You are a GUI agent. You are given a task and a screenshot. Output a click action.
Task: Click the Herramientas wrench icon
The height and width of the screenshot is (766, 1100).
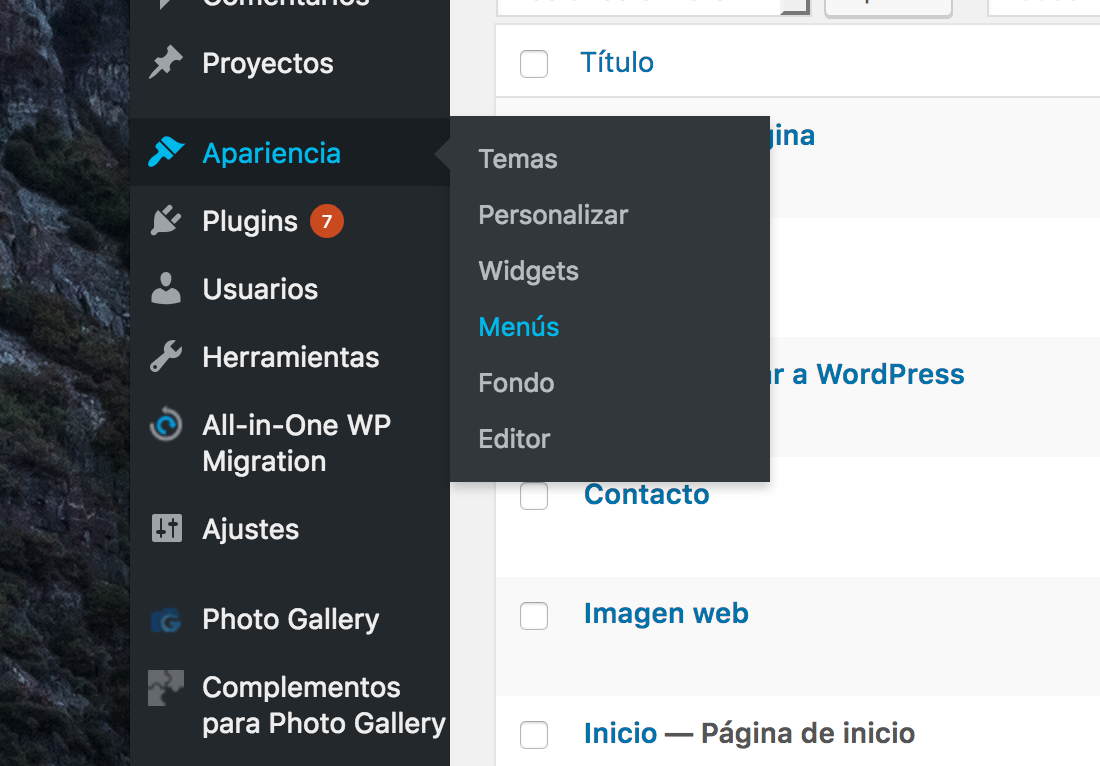166,356
